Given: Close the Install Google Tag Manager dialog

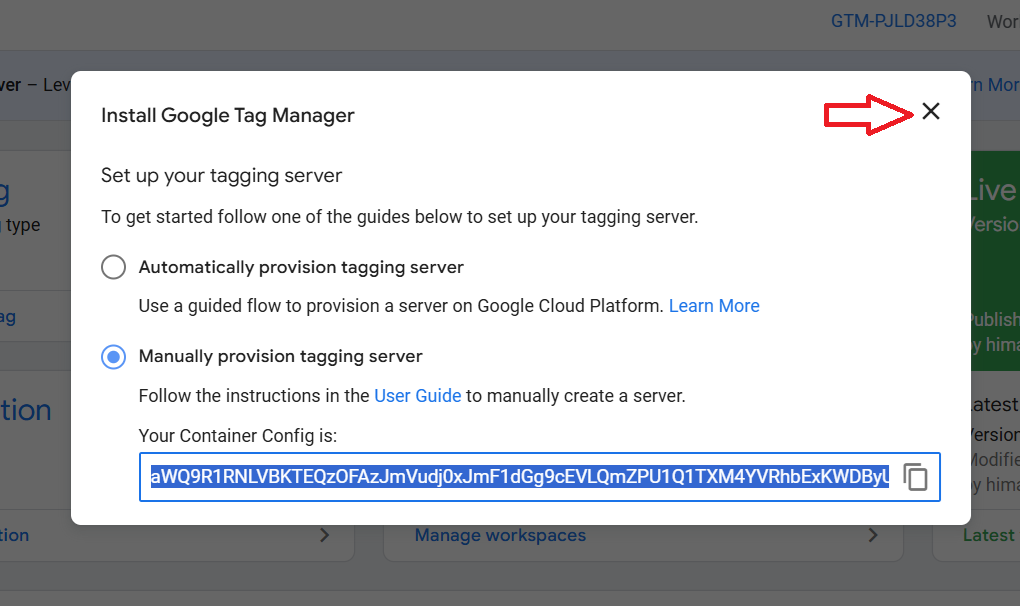Looking at the screenshot, I should click(931, 111).
